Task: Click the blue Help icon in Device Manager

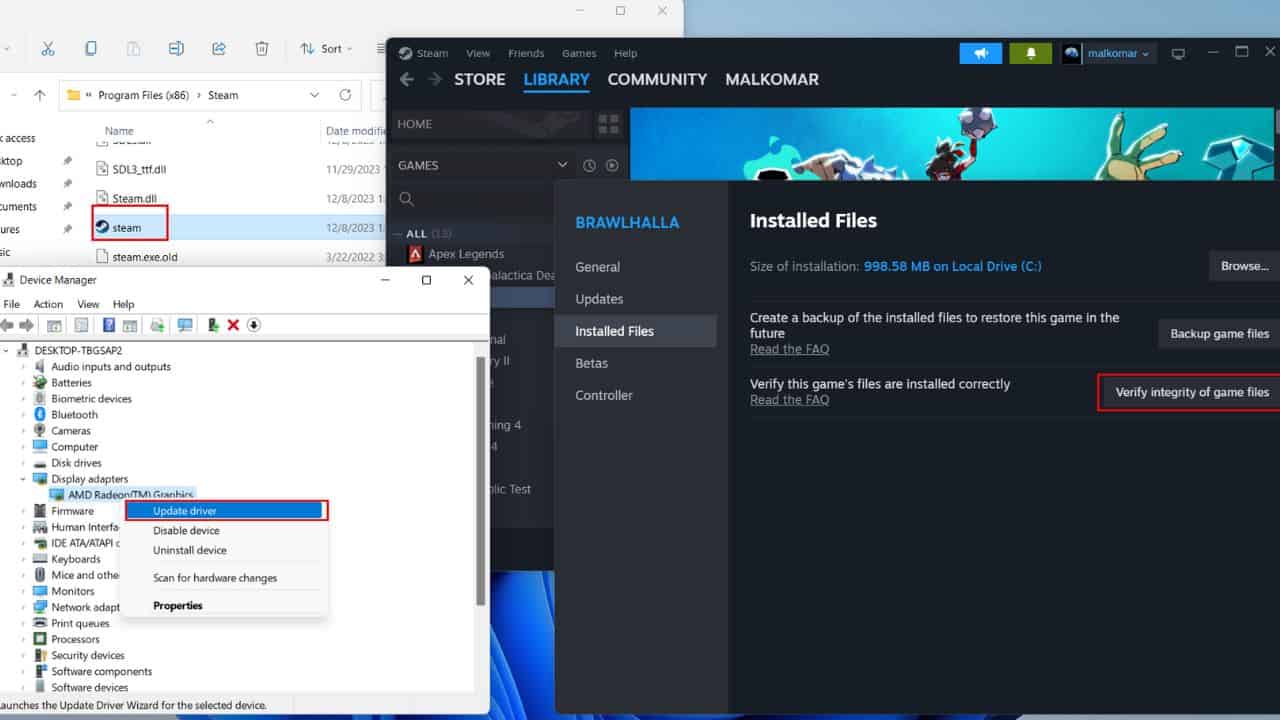Action: (x=108, y=325)
